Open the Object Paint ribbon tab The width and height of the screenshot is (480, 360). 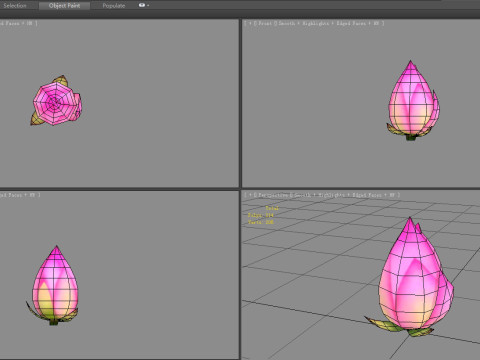click(x=64, y=6)
